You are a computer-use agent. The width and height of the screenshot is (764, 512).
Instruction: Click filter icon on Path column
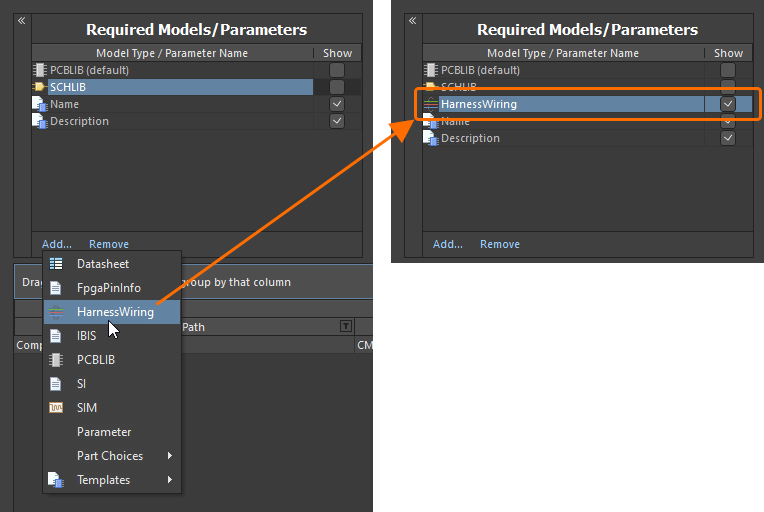pyautogui.click(x=346, y=326)
